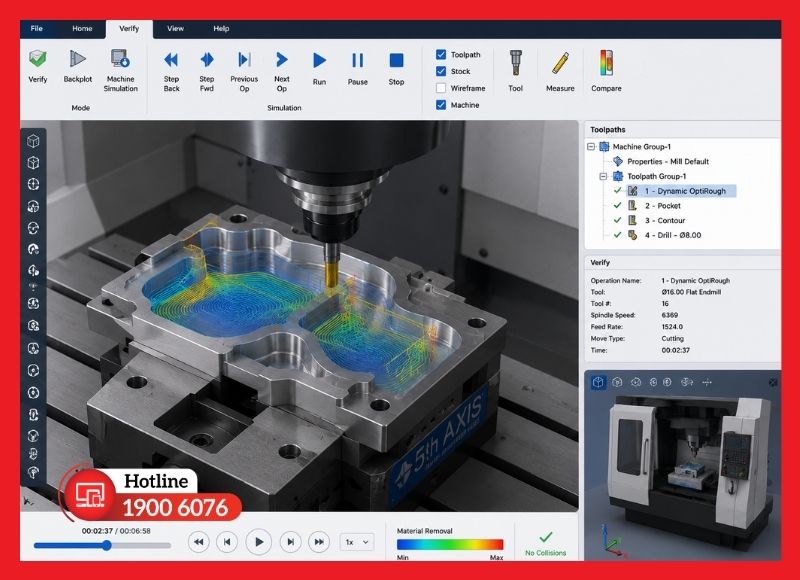The image size is (800, 580).
Task: Click the Material Removal color gradient bar
Action: [450, 544]
